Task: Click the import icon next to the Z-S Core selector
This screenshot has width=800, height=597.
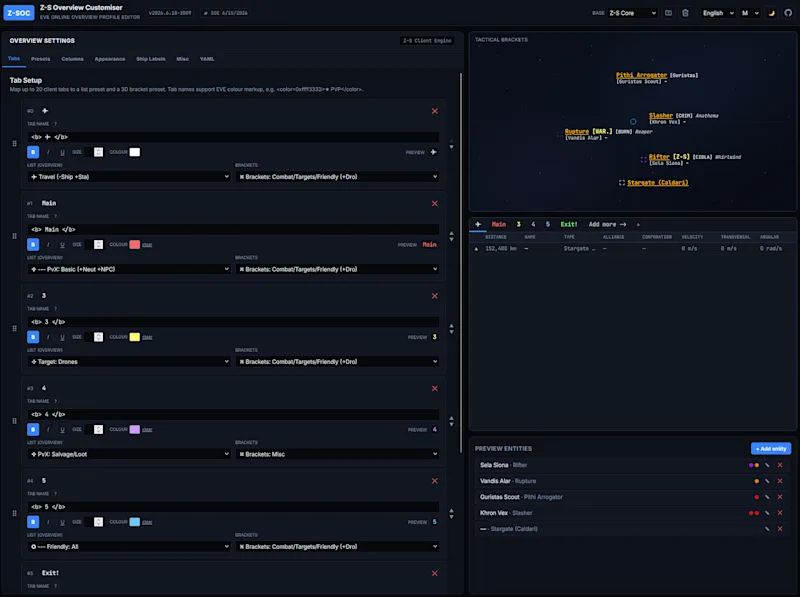Action: point(668,13)
